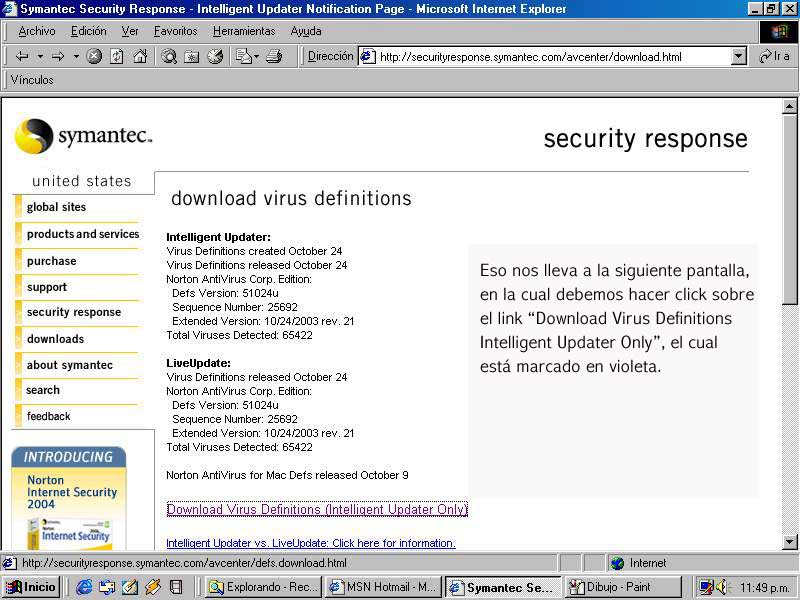Open the Ver menu
The image size is (800, 600).
pos(130,31)
